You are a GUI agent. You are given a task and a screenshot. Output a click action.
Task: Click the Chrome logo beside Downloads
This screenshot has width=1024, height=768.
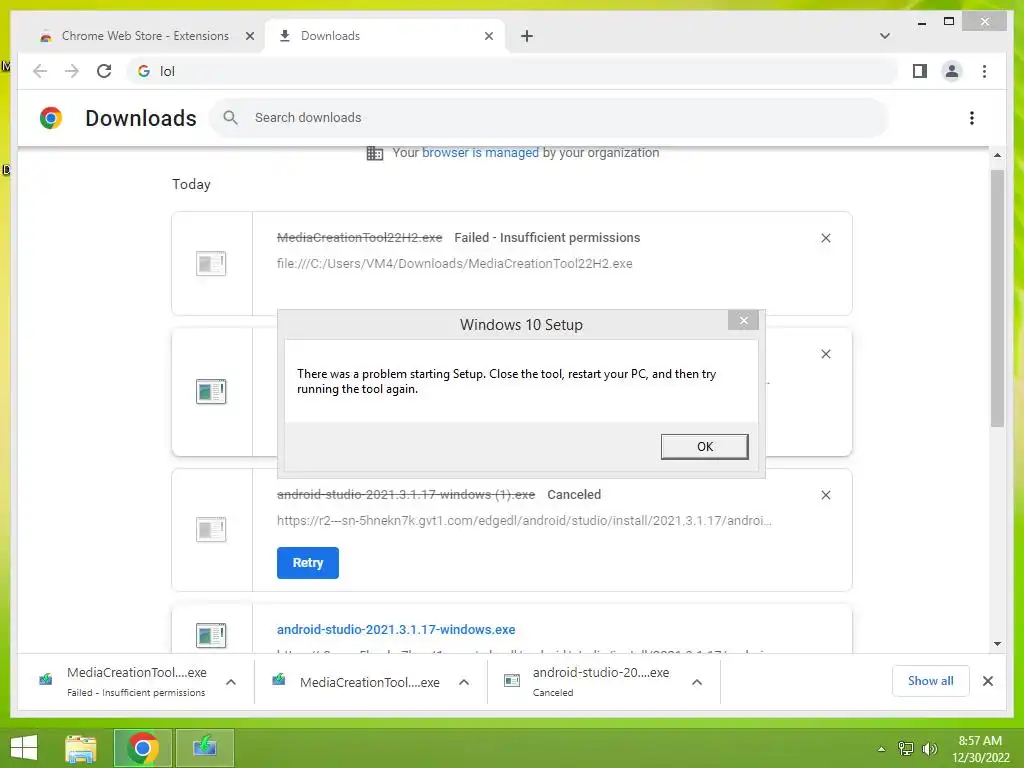click(x=51, y=118)
